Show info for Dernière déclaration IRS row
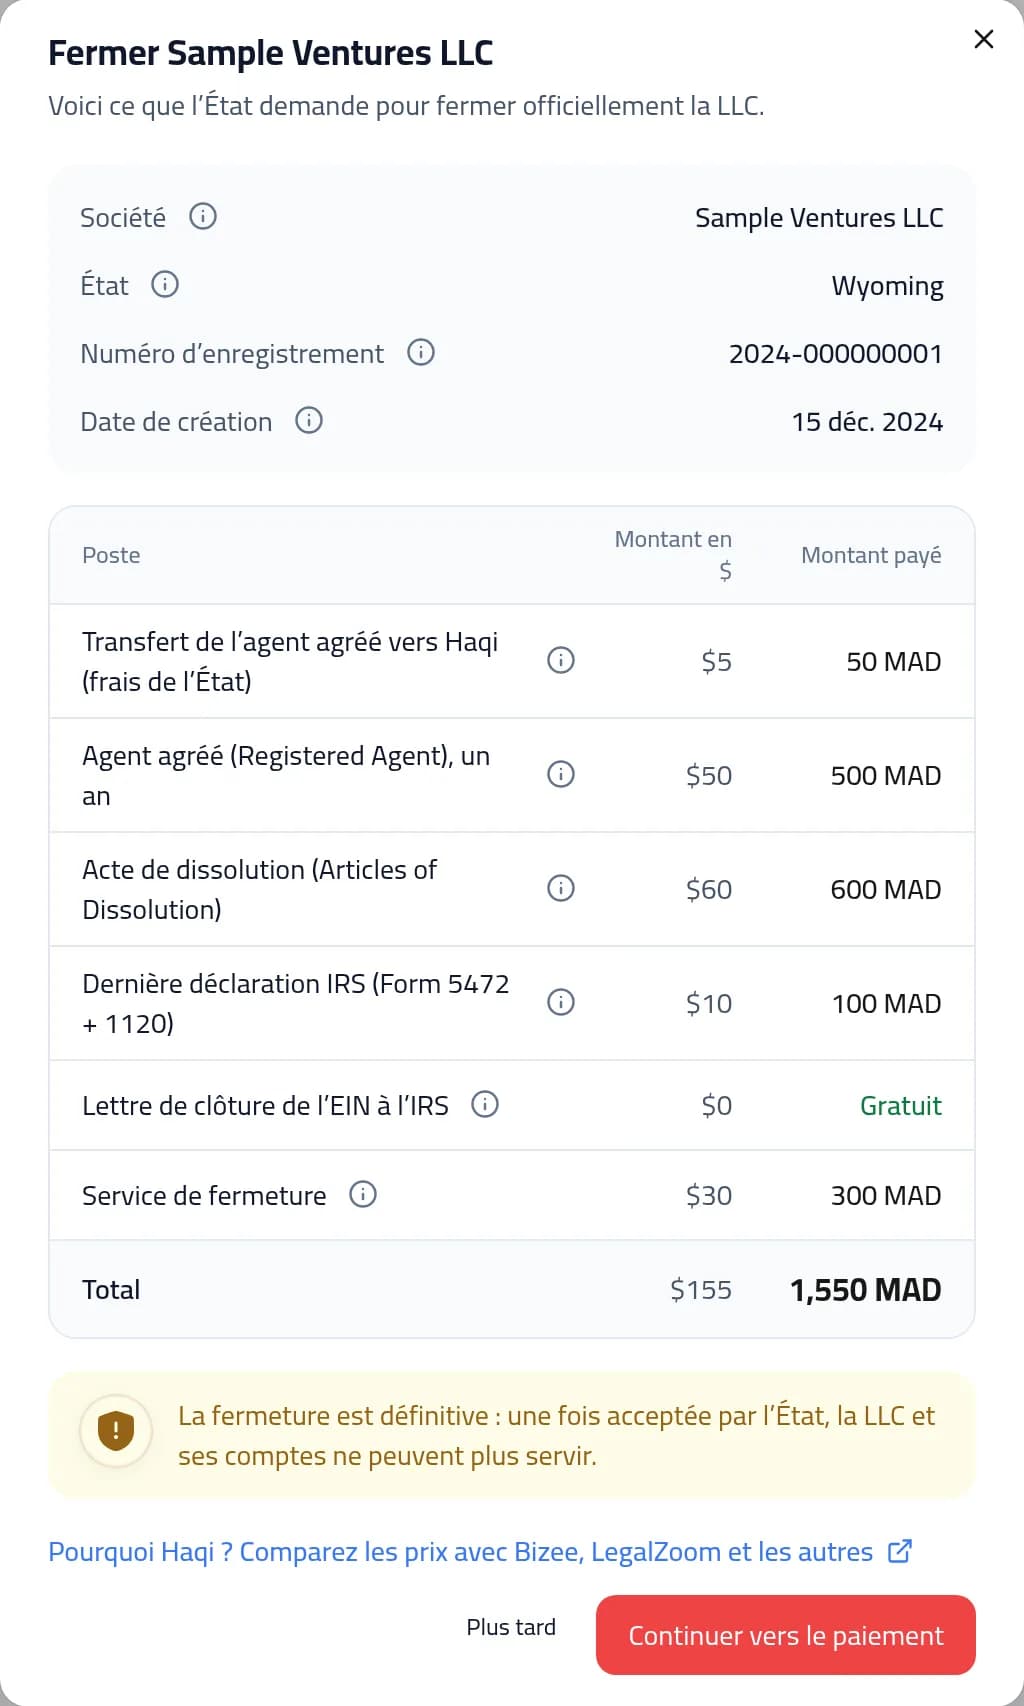Viewport: 1024px width, 1706px height. pos(561,1002)
